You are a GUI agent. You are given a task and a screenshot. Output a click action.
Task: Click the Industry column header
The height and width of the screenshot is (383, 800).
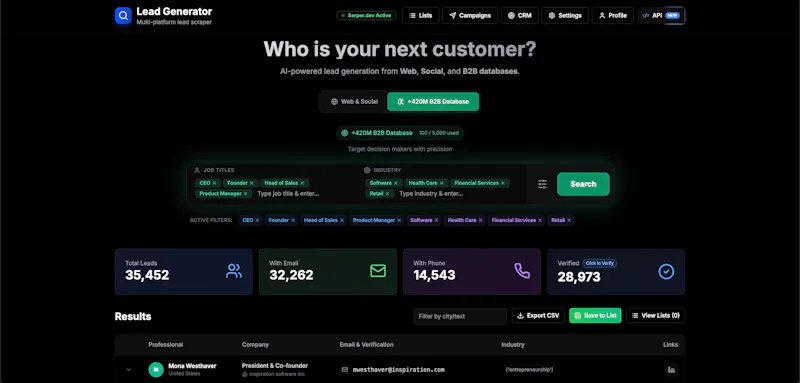(513, 345)
